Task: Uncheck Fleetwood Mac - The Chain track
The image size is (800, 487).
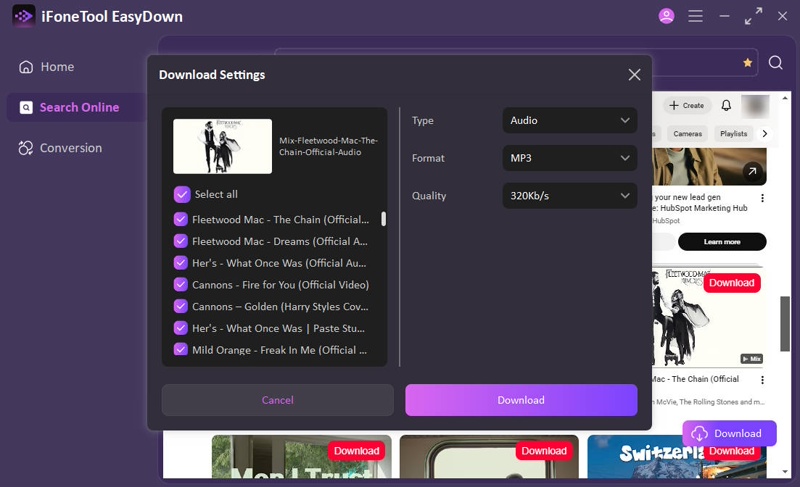Action: point(181,219)
